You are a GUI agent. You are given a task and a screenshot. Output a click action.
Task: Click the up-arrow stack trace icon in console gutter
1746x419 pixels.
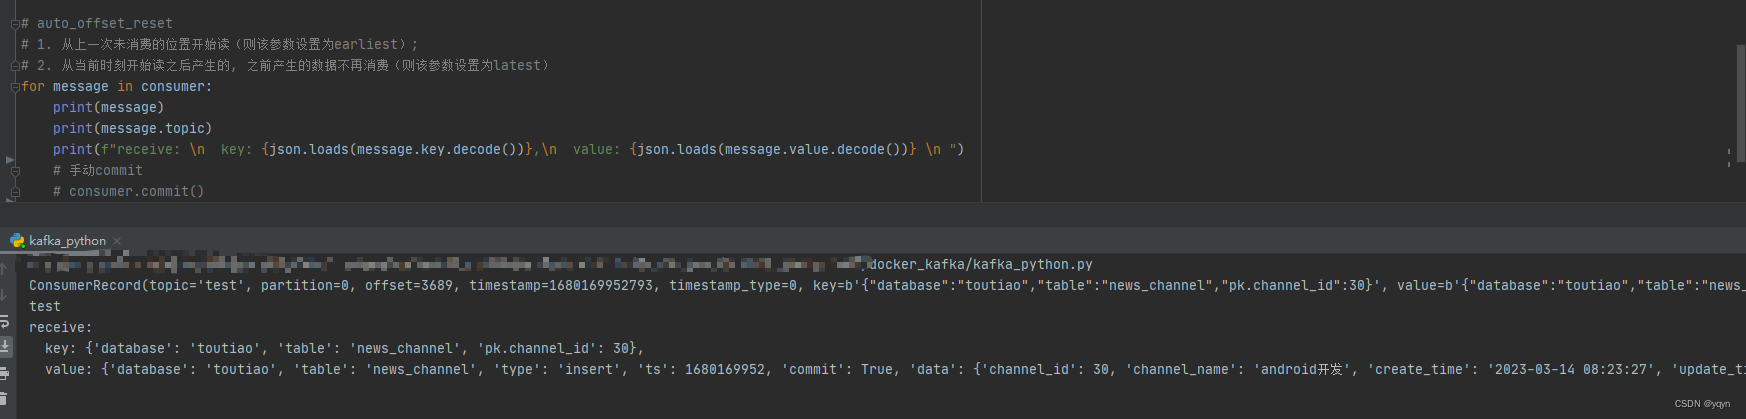coord(4,269)
